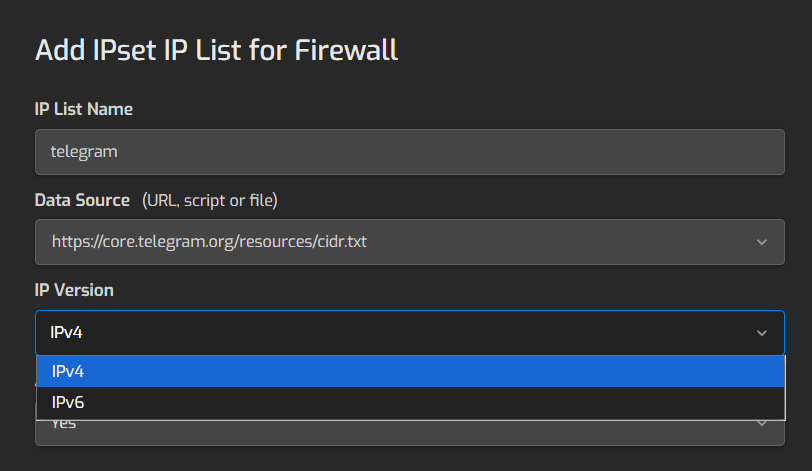Click the IP Version chevron arrow
Image resolution: width=812 pixels, height=471 pixels.
[761, 332]
